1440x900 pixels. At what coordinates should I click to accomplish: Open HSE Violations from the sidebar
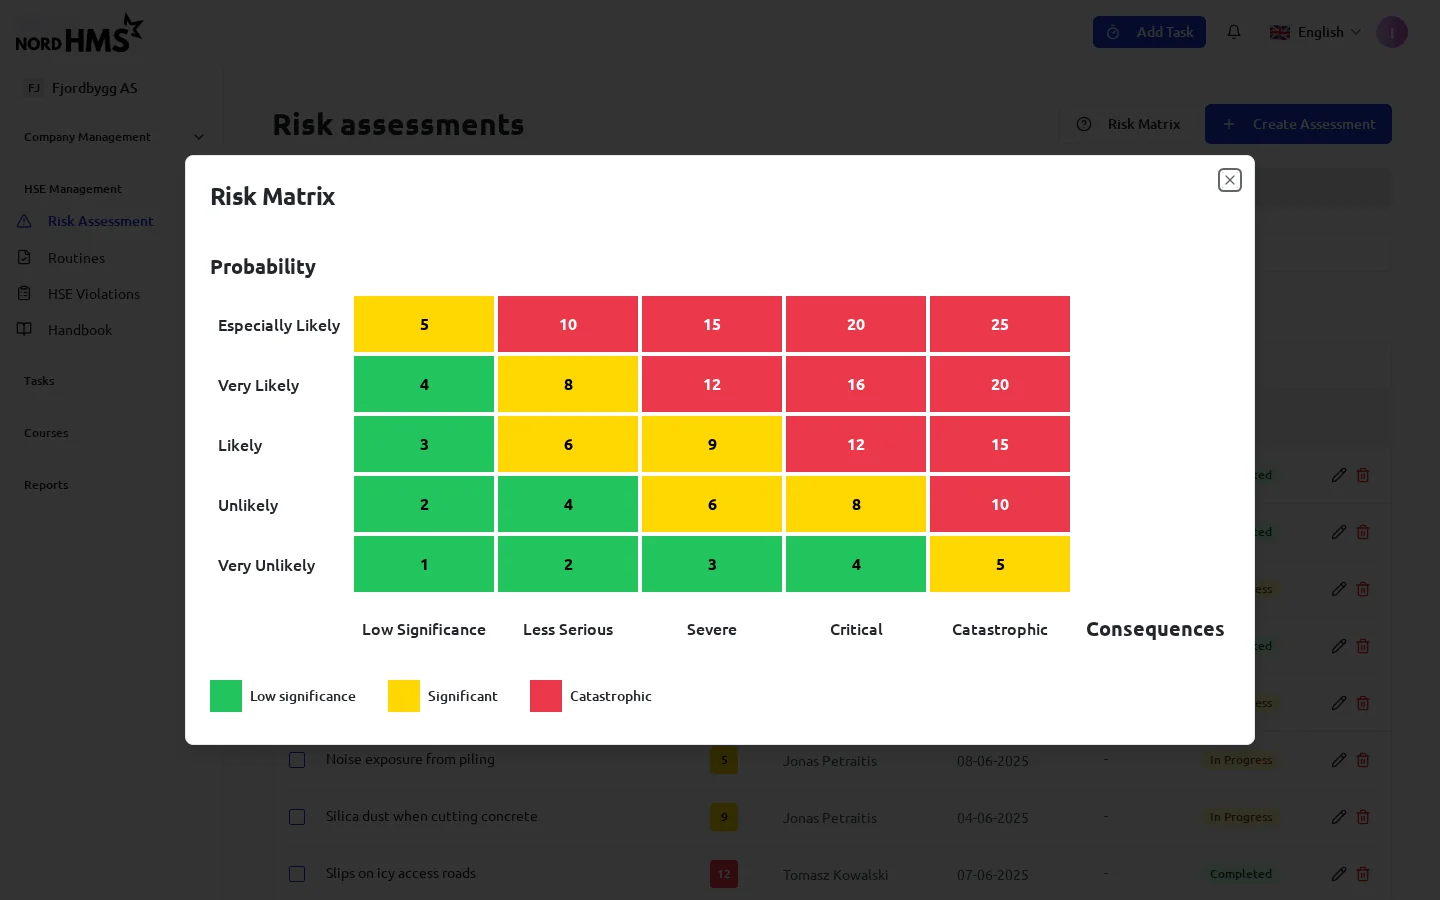(94, 294)
